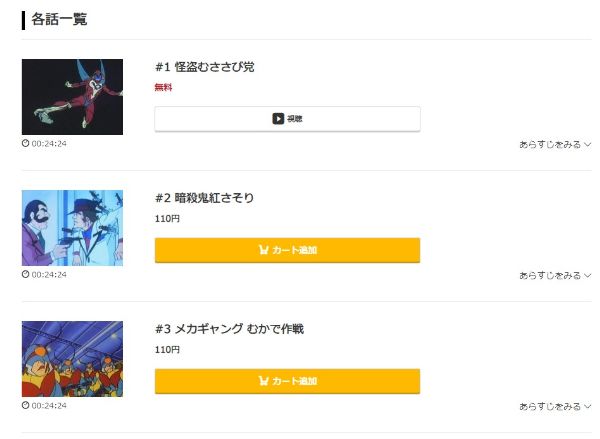This screenshot has height=439, width=600.
Task: Open the title link #2 暗殺鬼紅さそり
Action: tap(205, 198)
